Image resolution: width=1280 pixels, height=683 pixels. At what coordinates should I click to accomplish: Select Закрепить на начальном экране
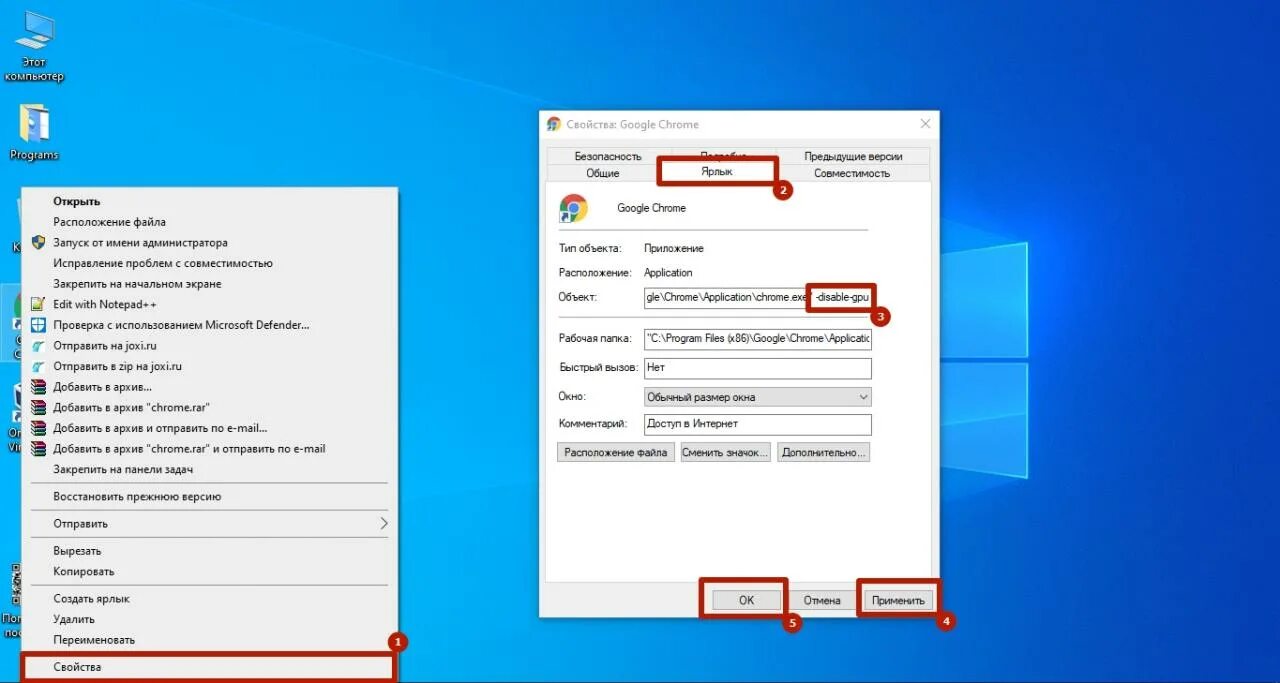(210, 284)
